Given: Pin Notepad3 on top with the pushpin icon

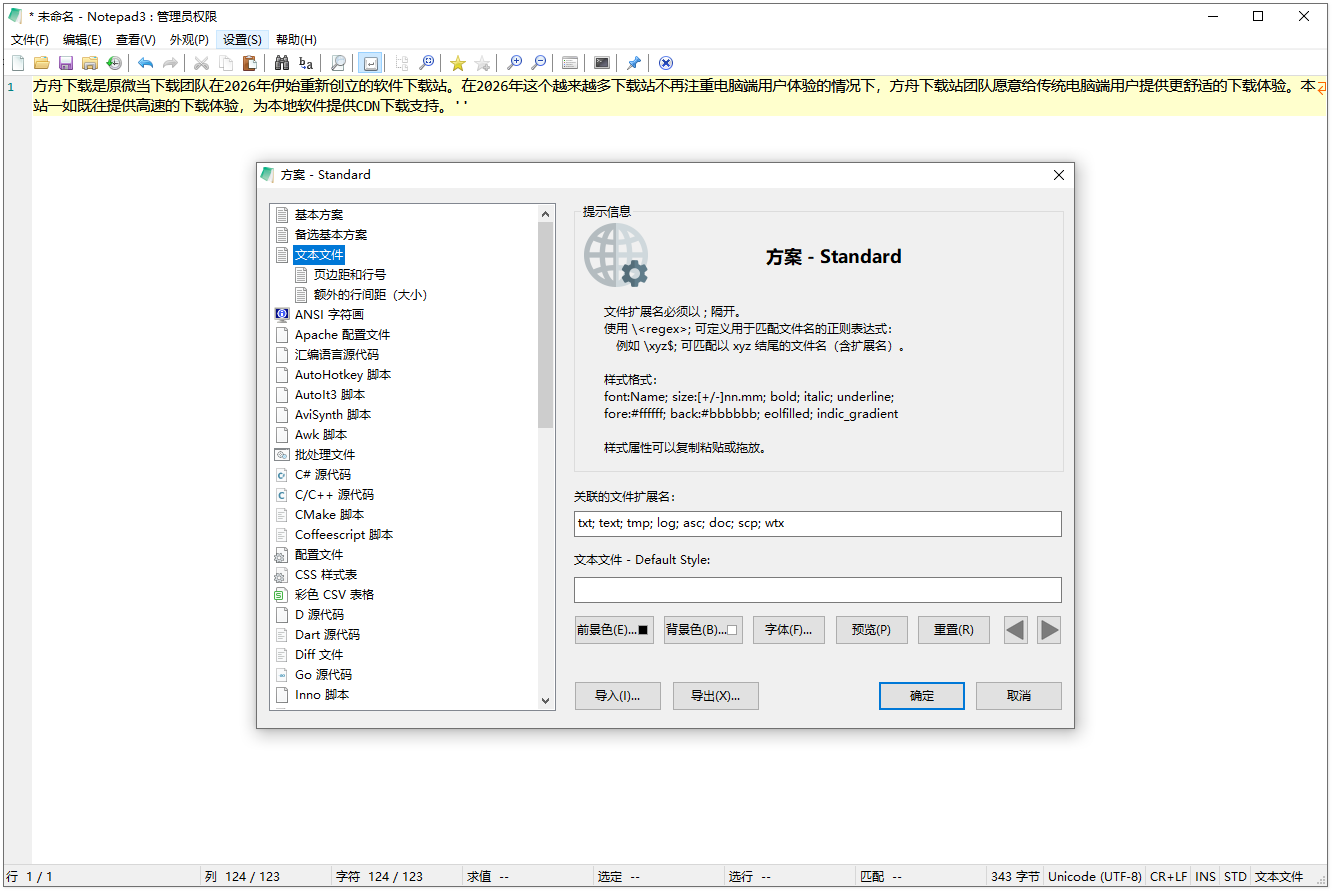Looking at the screenshot, I should coord(633,63).
